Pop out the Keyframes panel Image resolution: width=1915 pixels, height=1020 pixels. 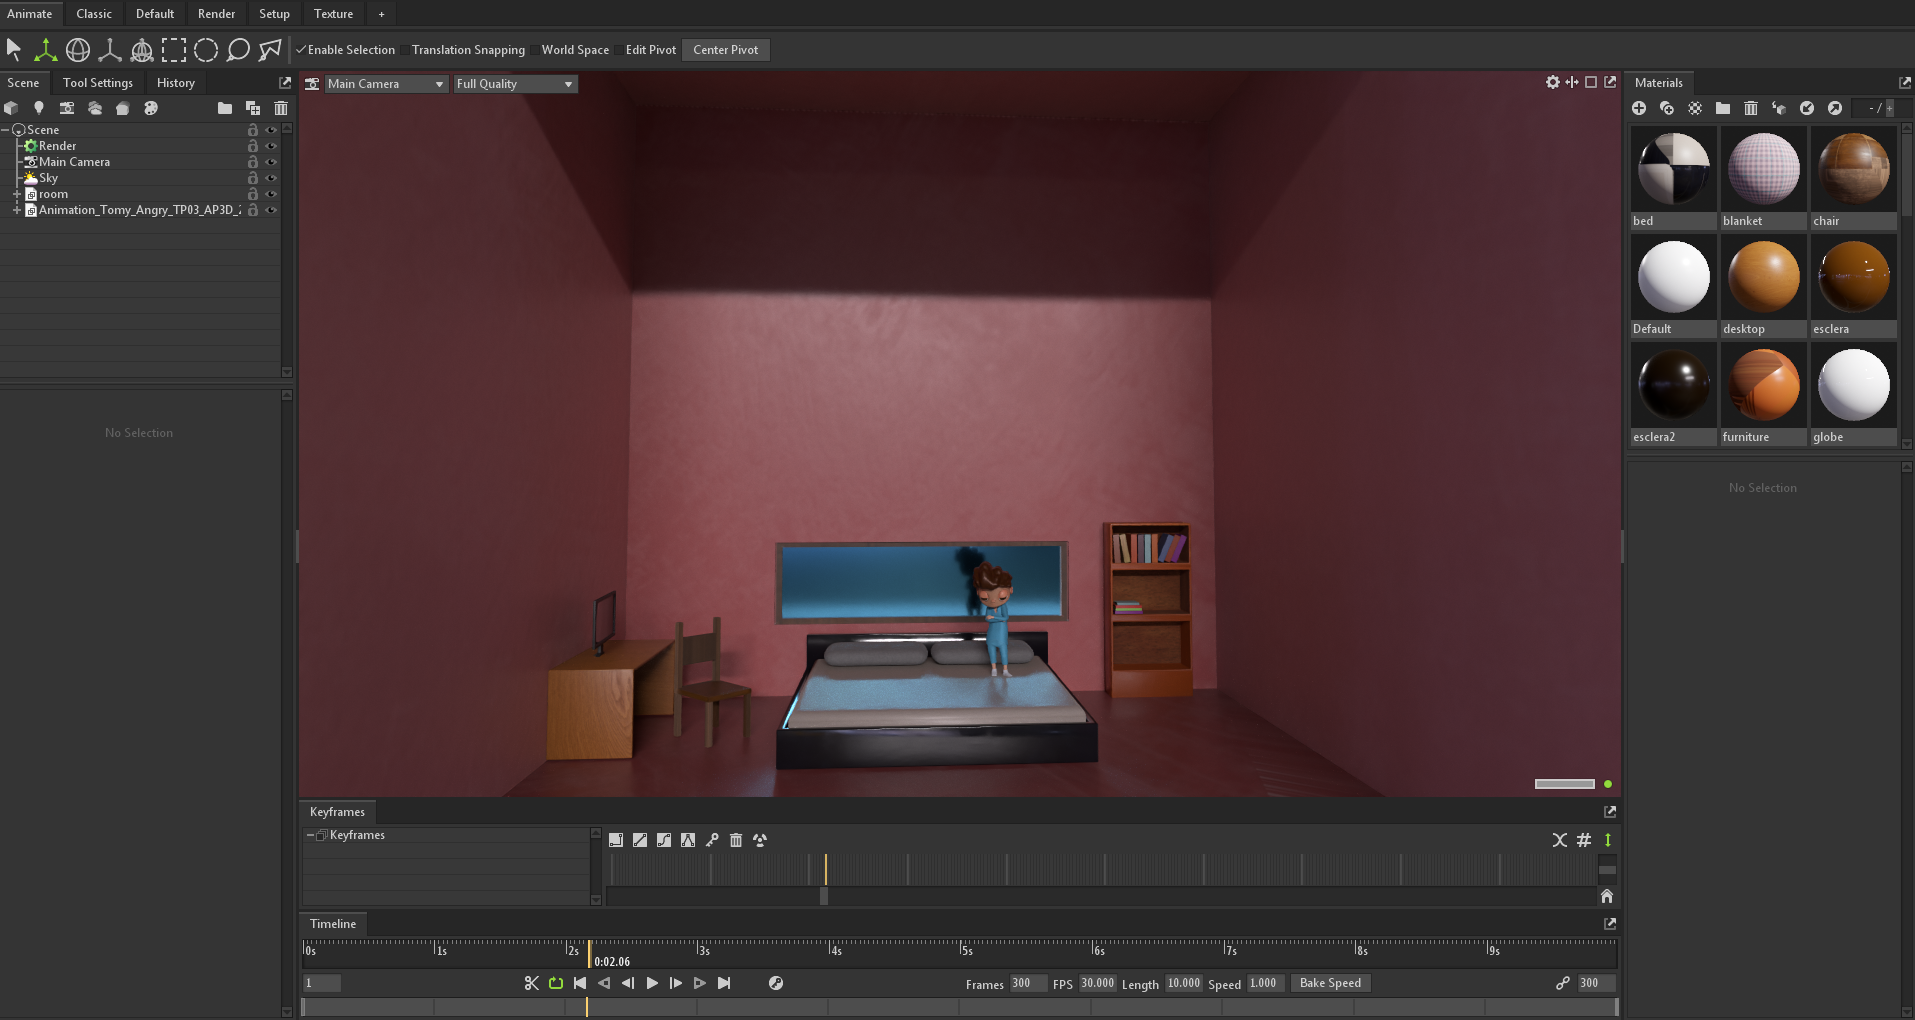(1610, 812)
